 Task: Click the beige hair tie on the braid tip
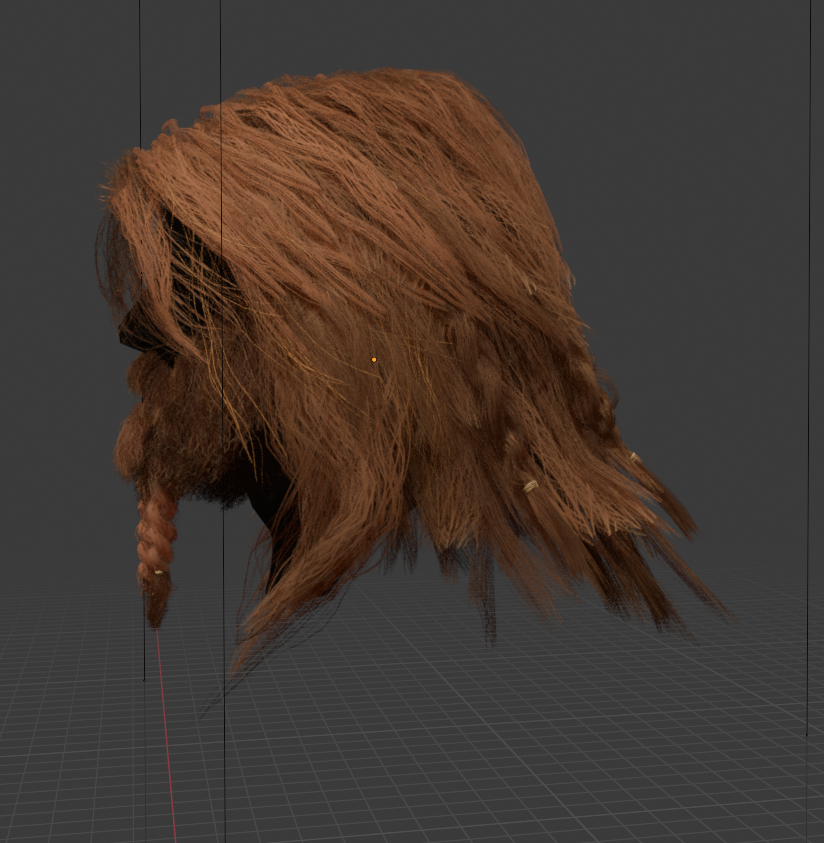click(x=159, y=573)
